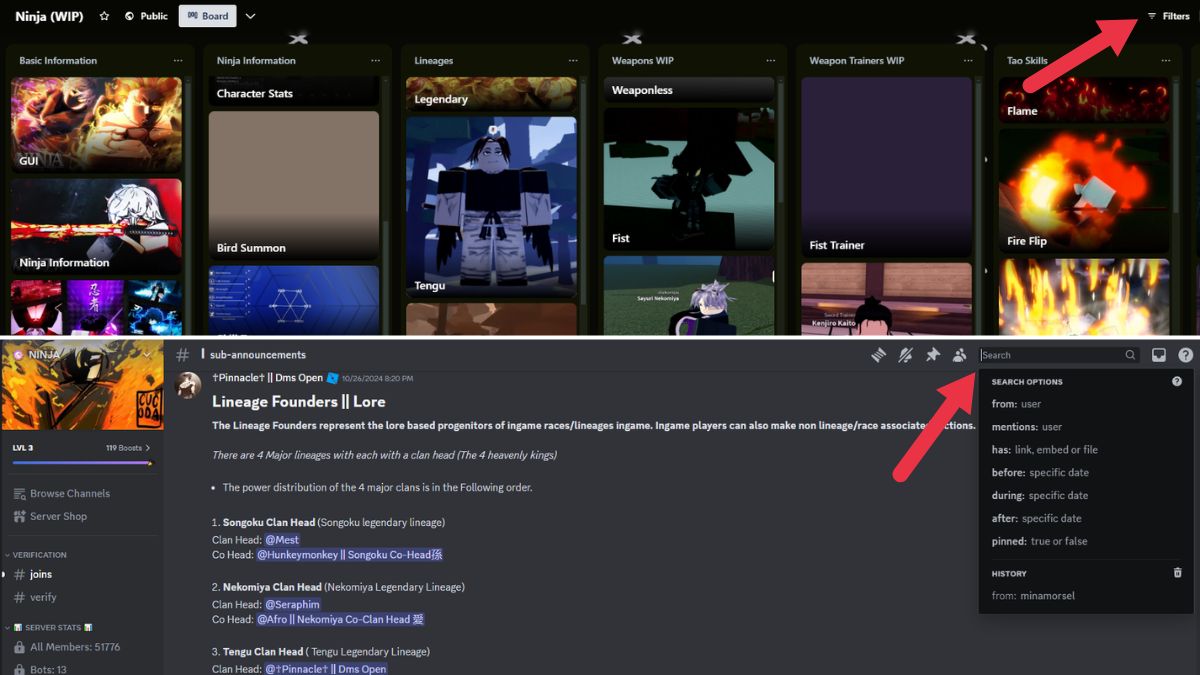Expand the board views chevron dropdown

click(250, 16)
